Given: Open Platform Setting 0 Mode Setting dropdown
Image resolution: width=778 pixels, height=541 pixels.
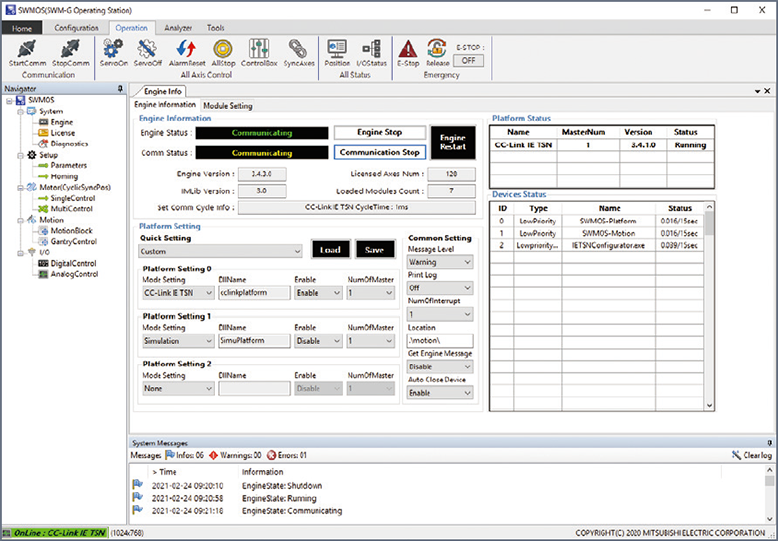Looking at the screenshot, I should 178,293.
